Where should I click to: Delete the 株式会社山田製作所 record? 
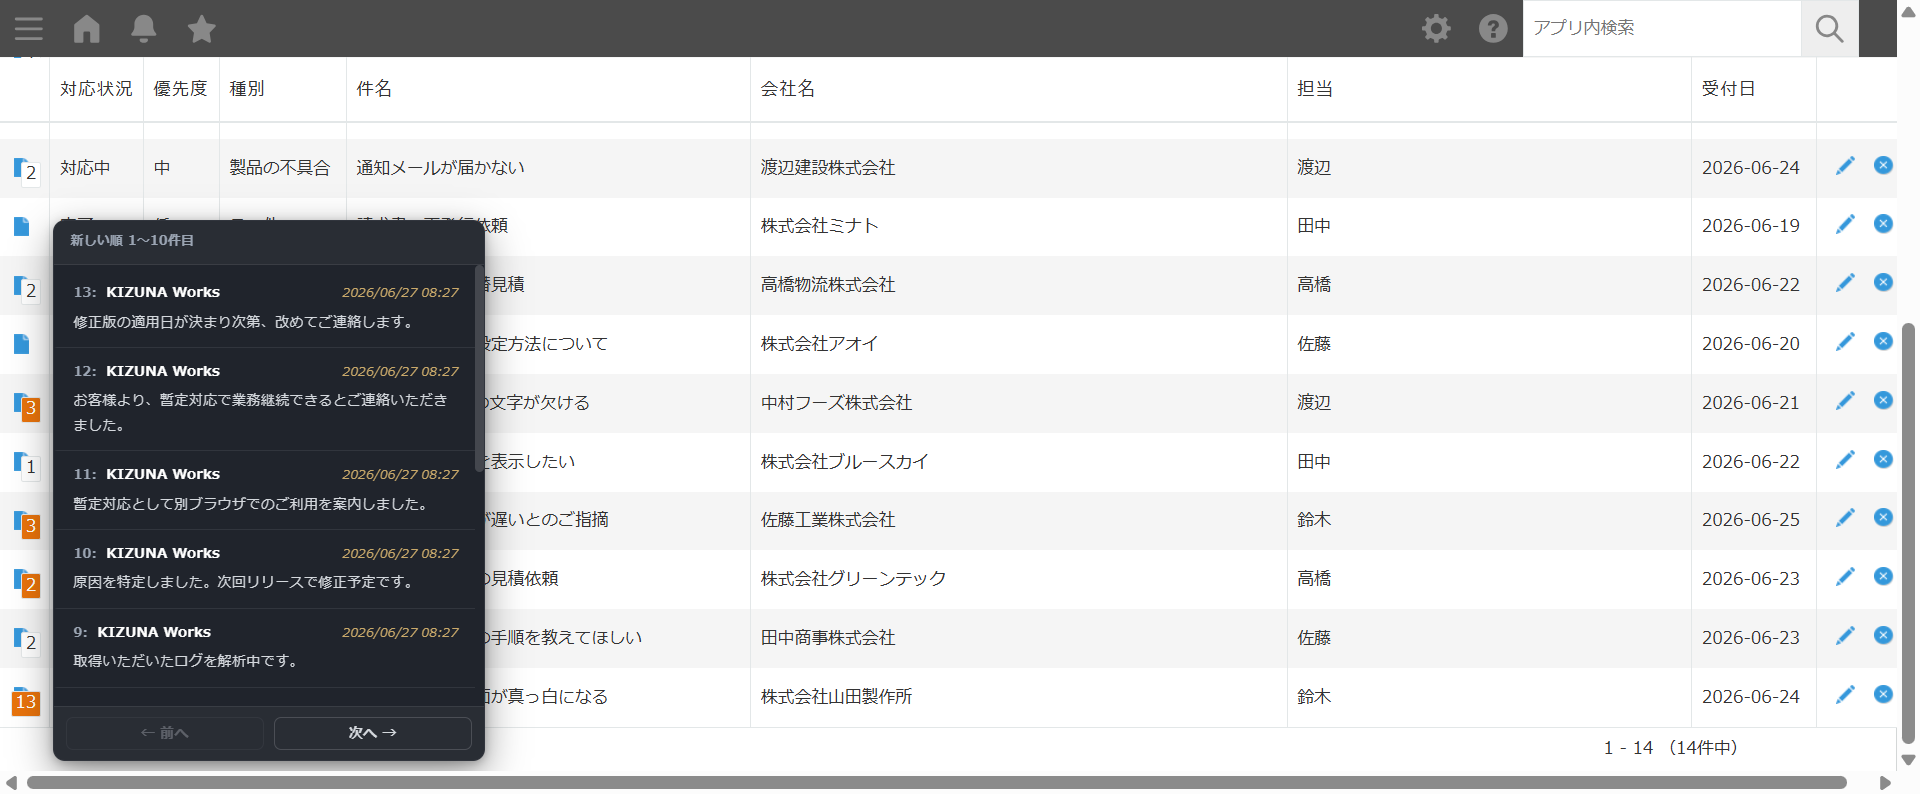click(x=1883, y=694)
